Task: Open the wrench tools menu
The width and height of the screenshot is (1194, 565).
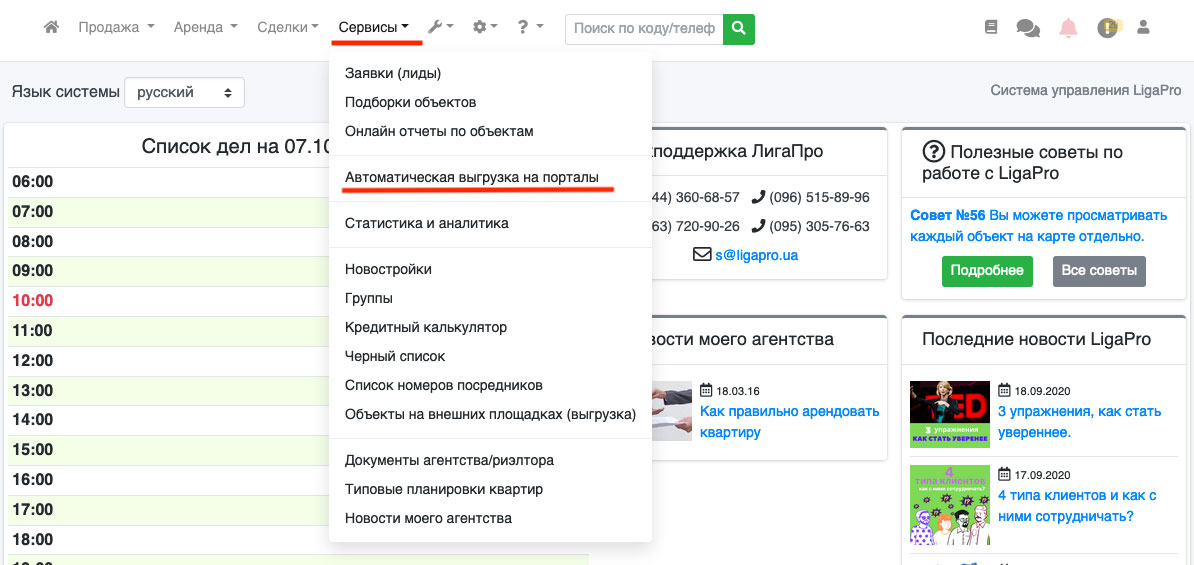Action: coord(440,28)
